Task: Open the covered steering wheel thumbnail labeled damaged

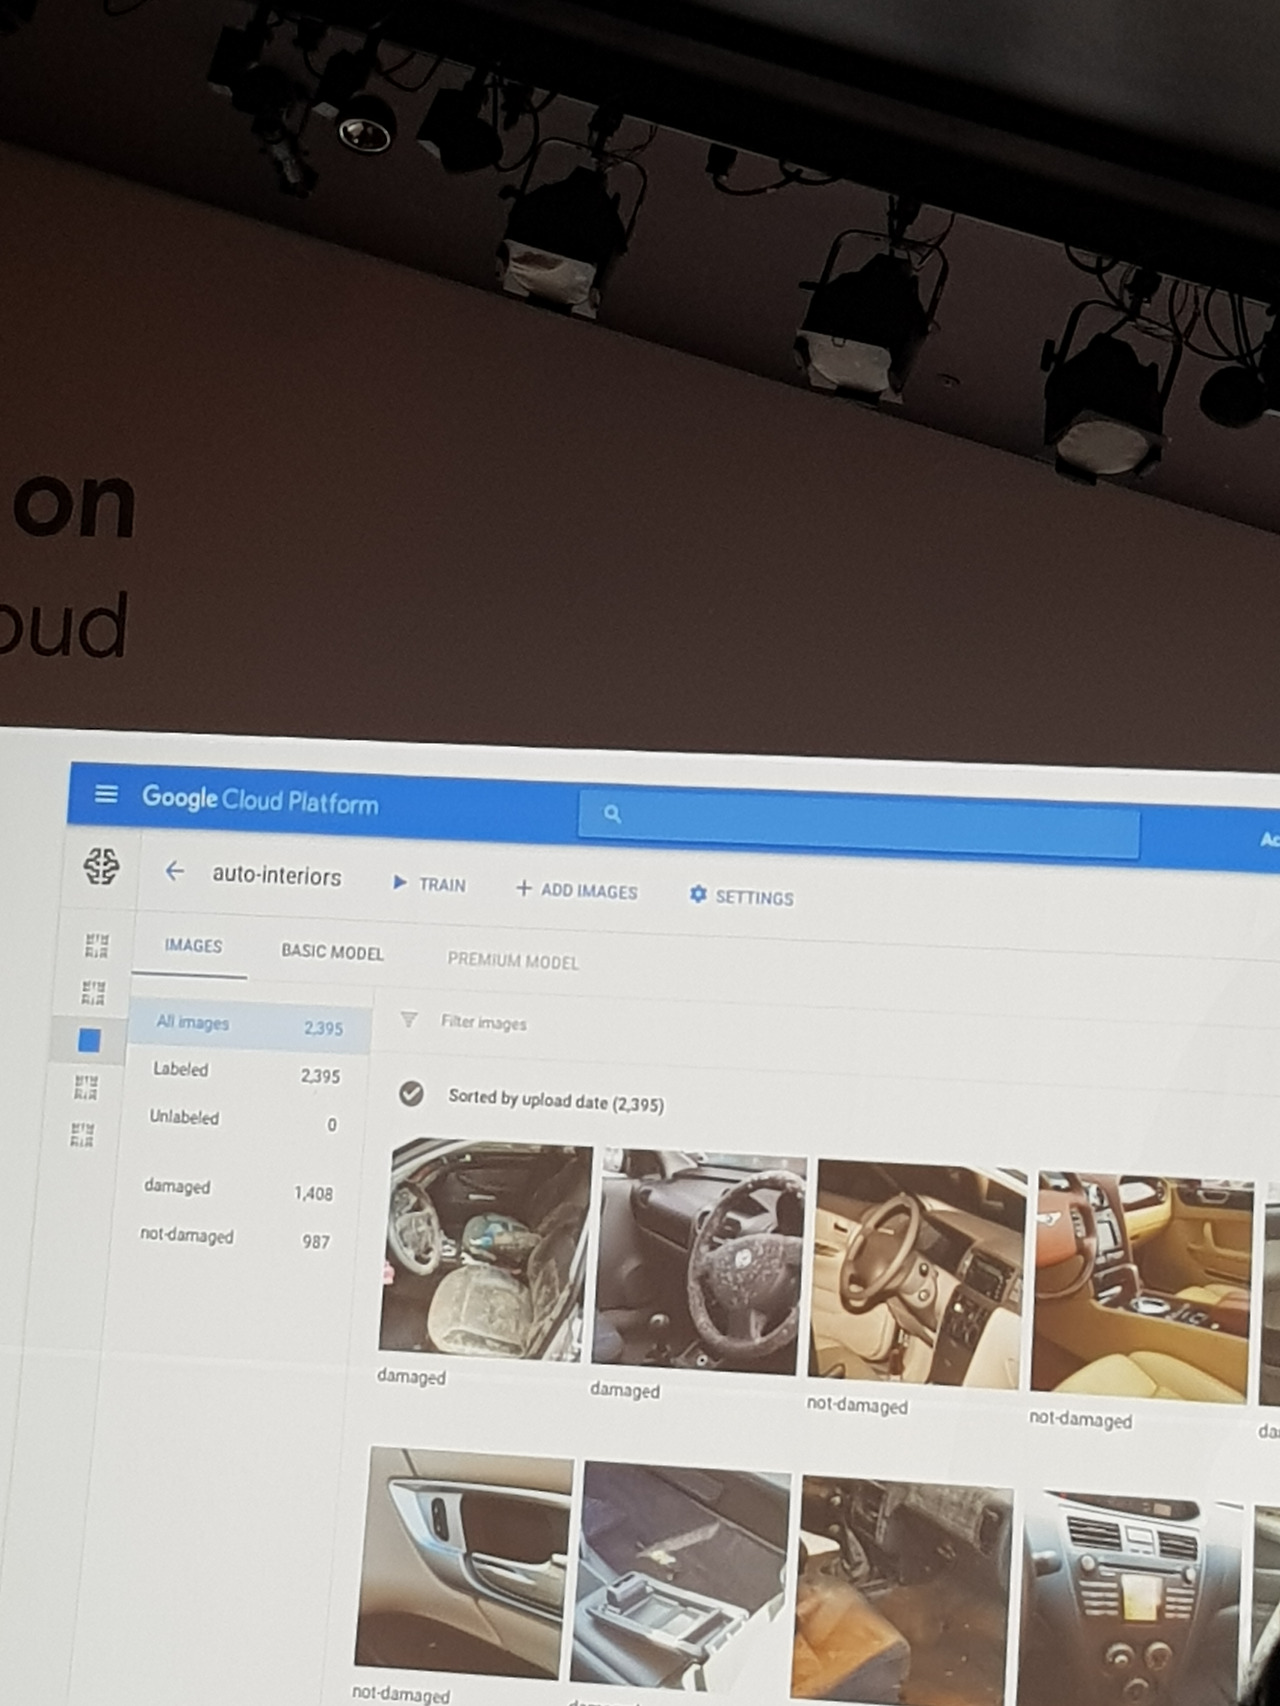Action: pyautogui.click(x=698, y=1262)
